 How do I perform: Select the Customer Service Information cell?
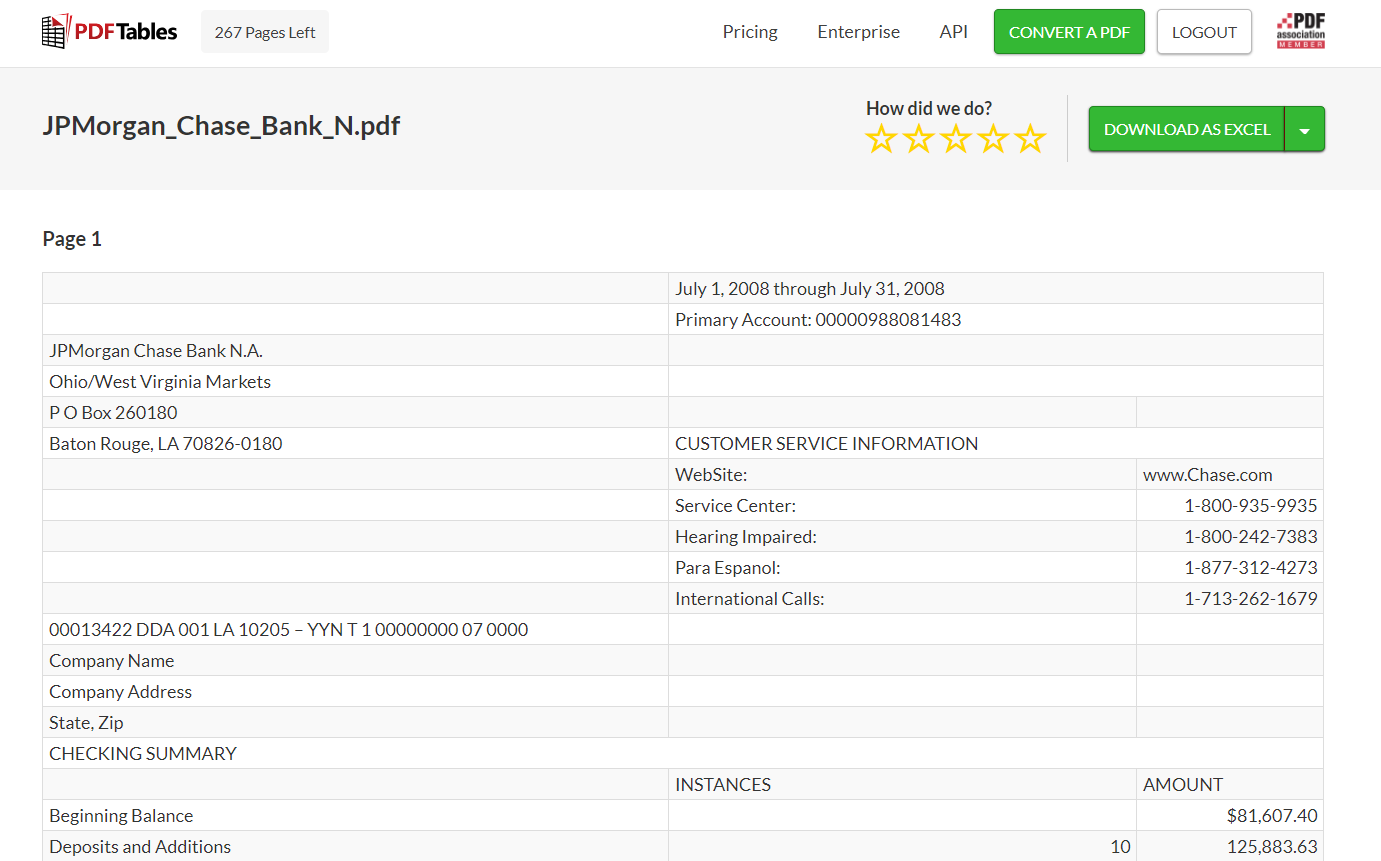[x=995, y=444]
